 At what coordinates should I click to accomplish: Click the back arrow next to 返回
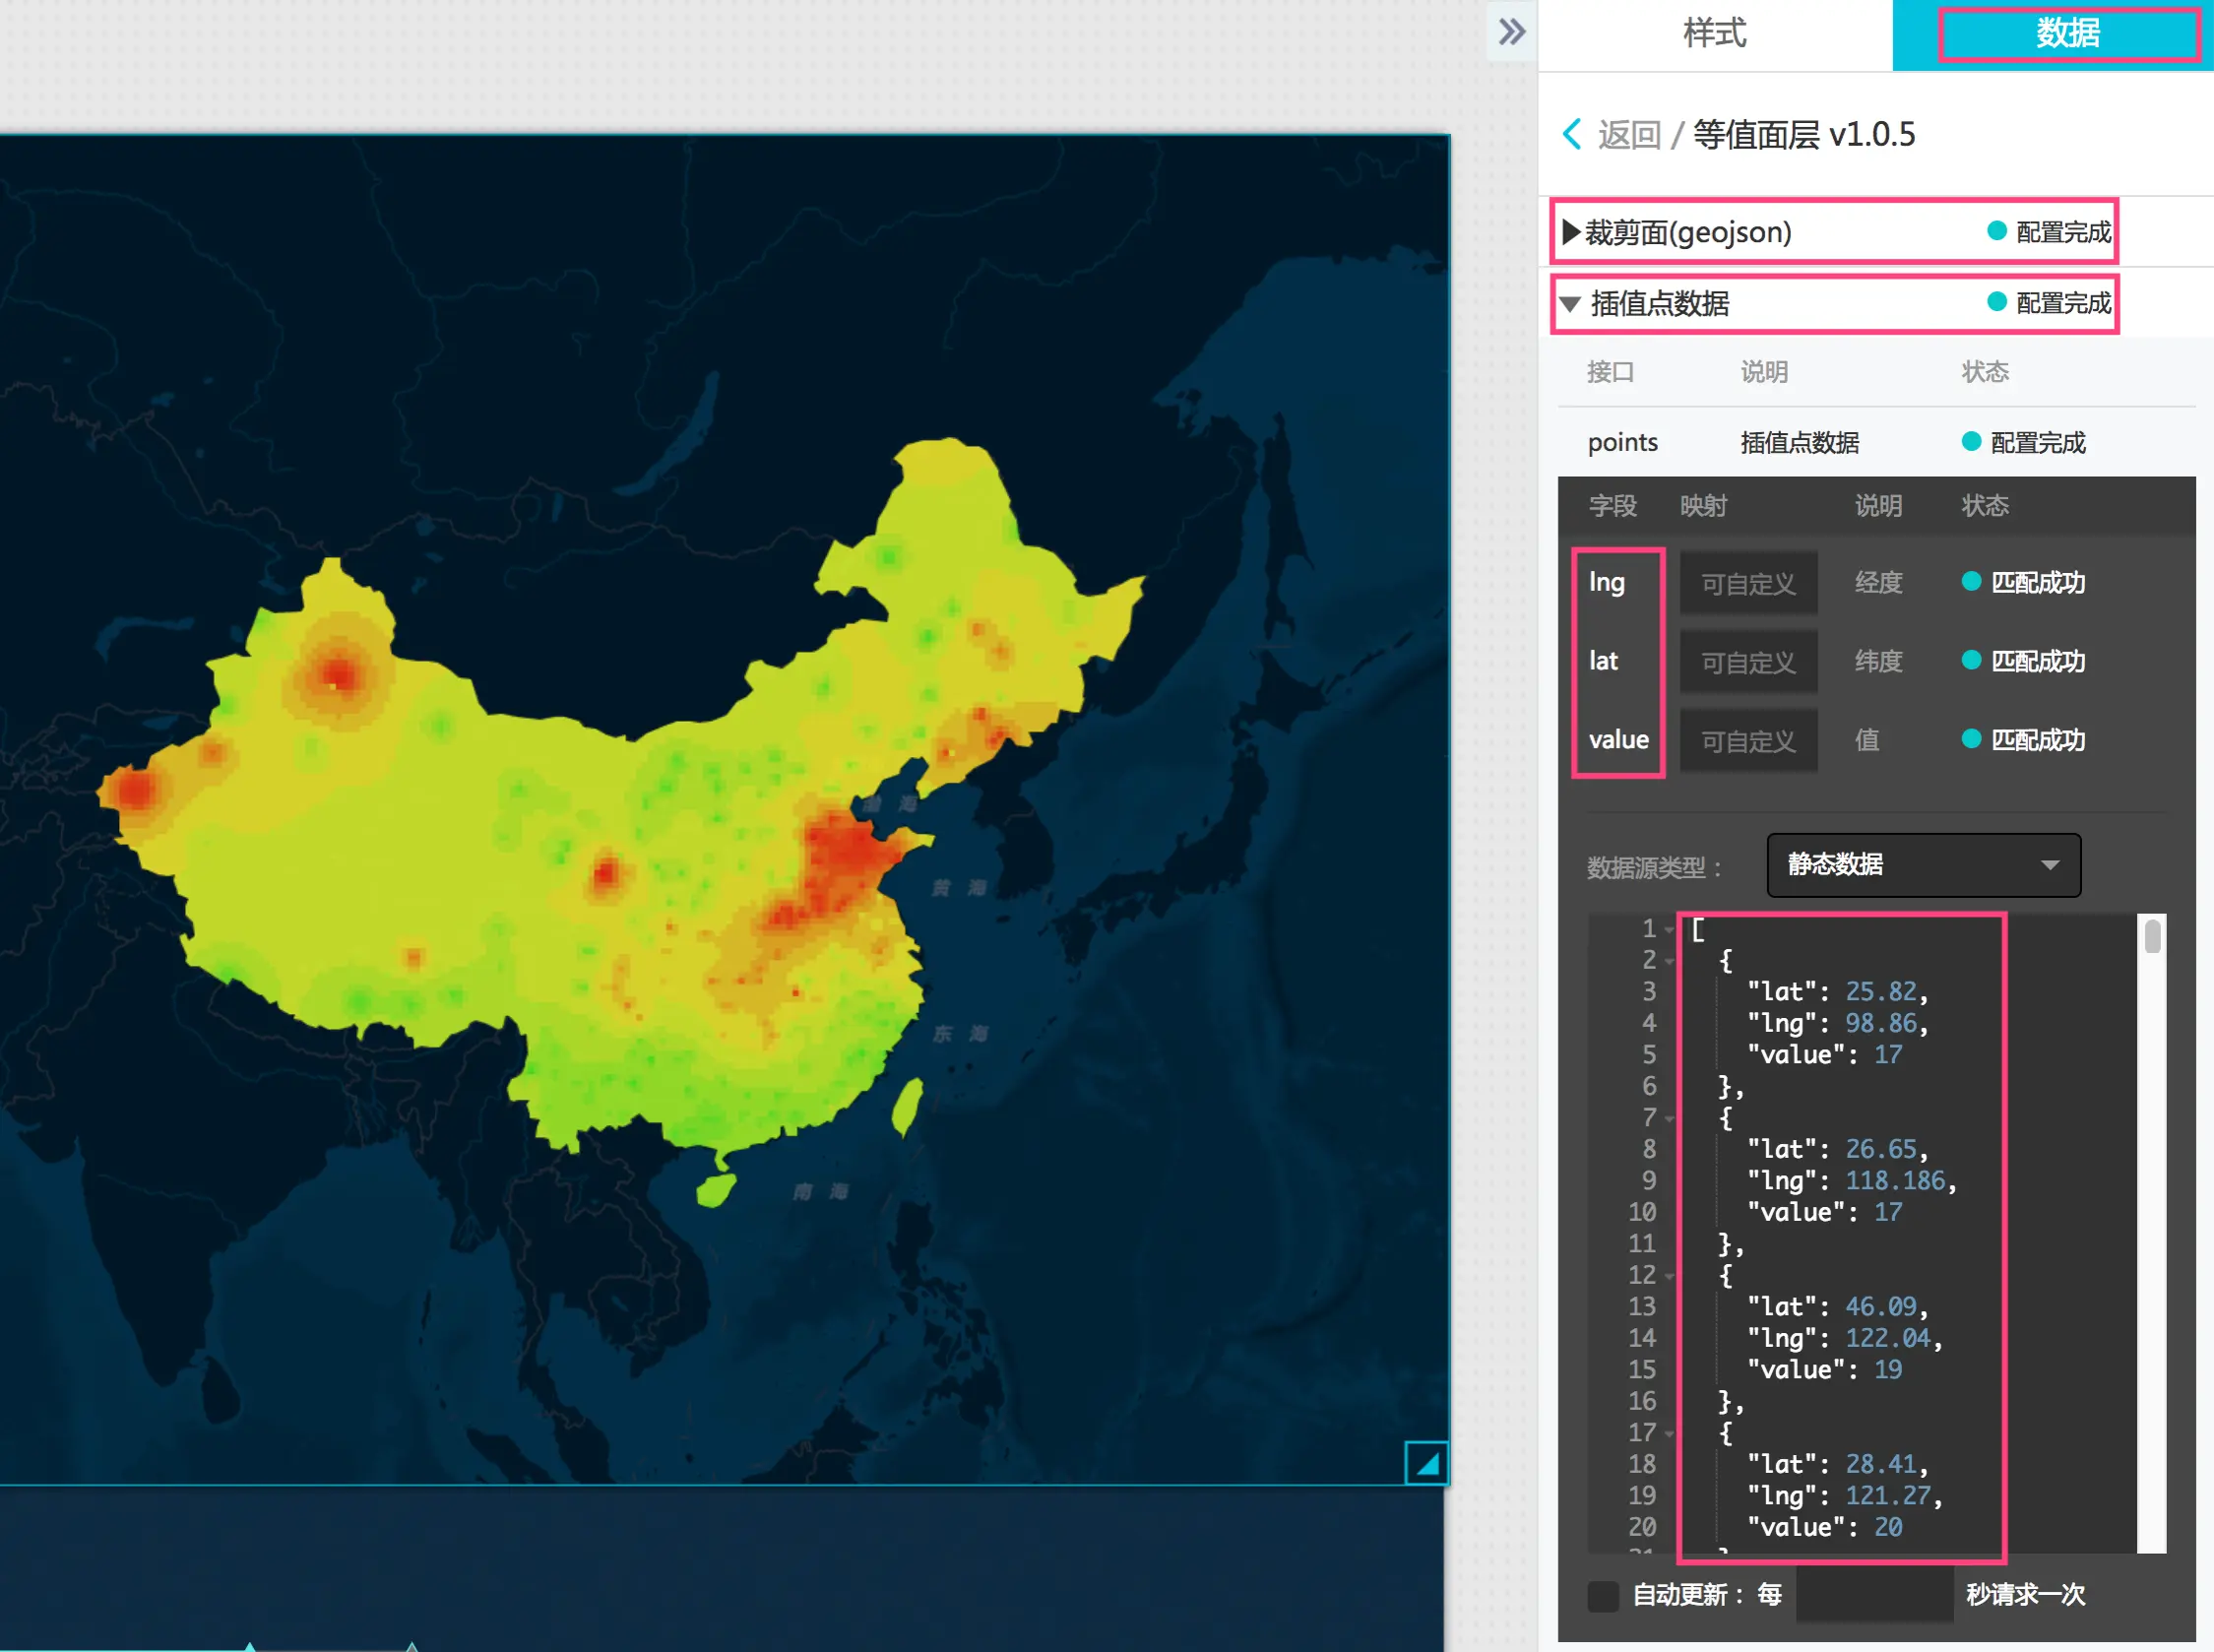pos(1572,134)
